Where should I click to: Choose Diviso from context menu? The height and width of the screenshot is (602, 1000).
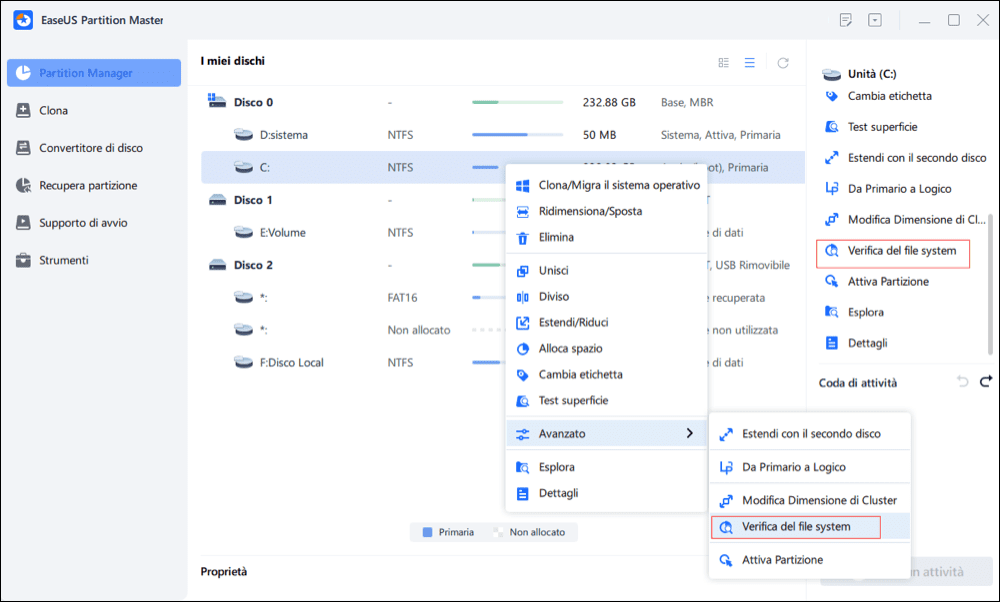click(x=607, y=297)
